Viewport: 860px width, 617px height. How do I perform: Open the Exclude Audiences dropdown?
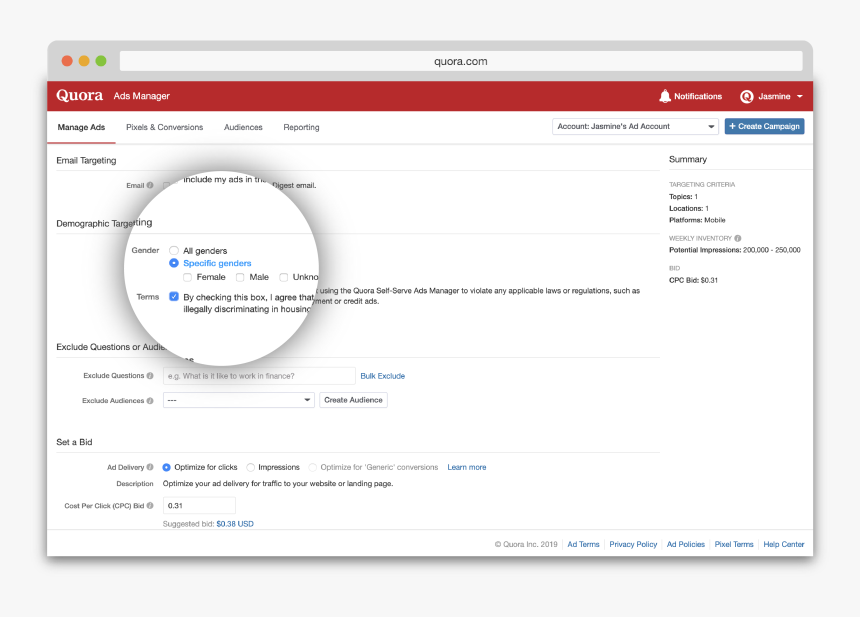click(x=239, y=400)
